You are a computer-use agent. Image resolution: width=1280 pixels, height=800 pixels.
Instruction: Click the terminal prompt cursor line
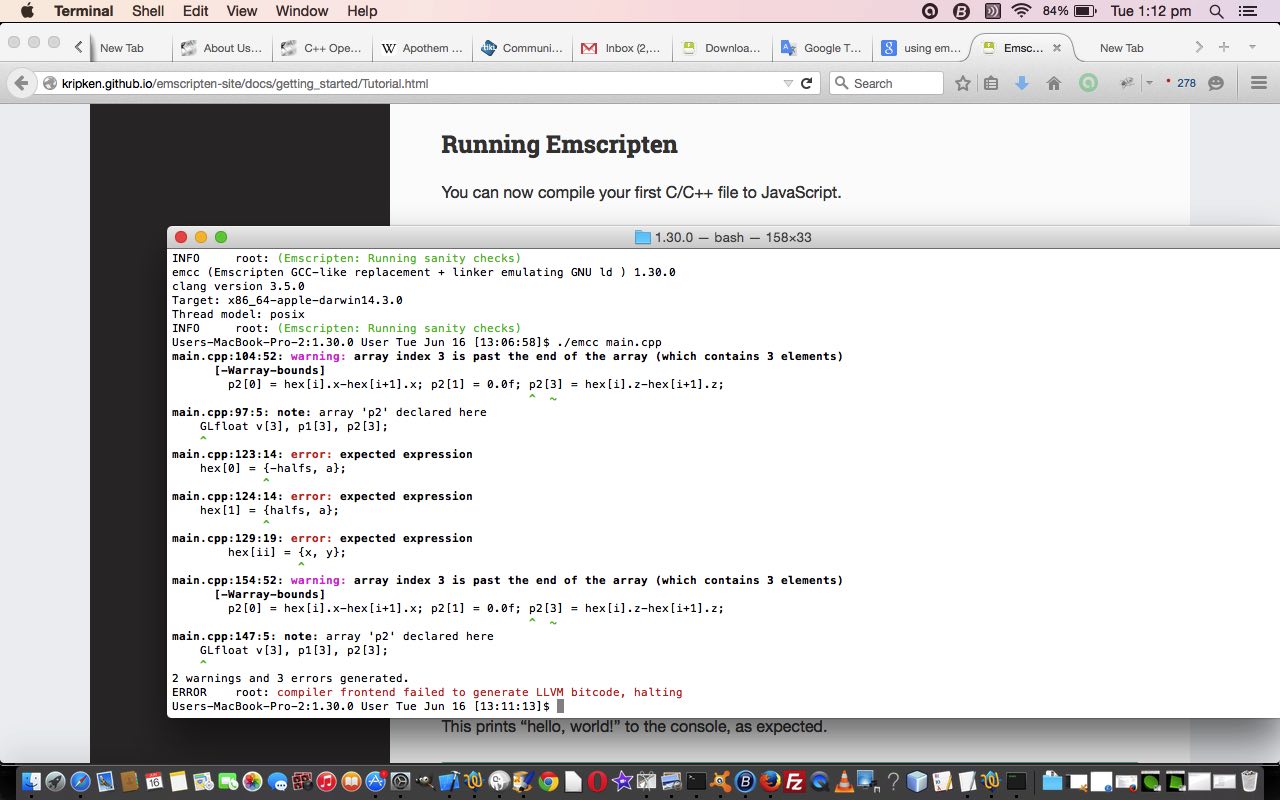[x=368, y=706]
